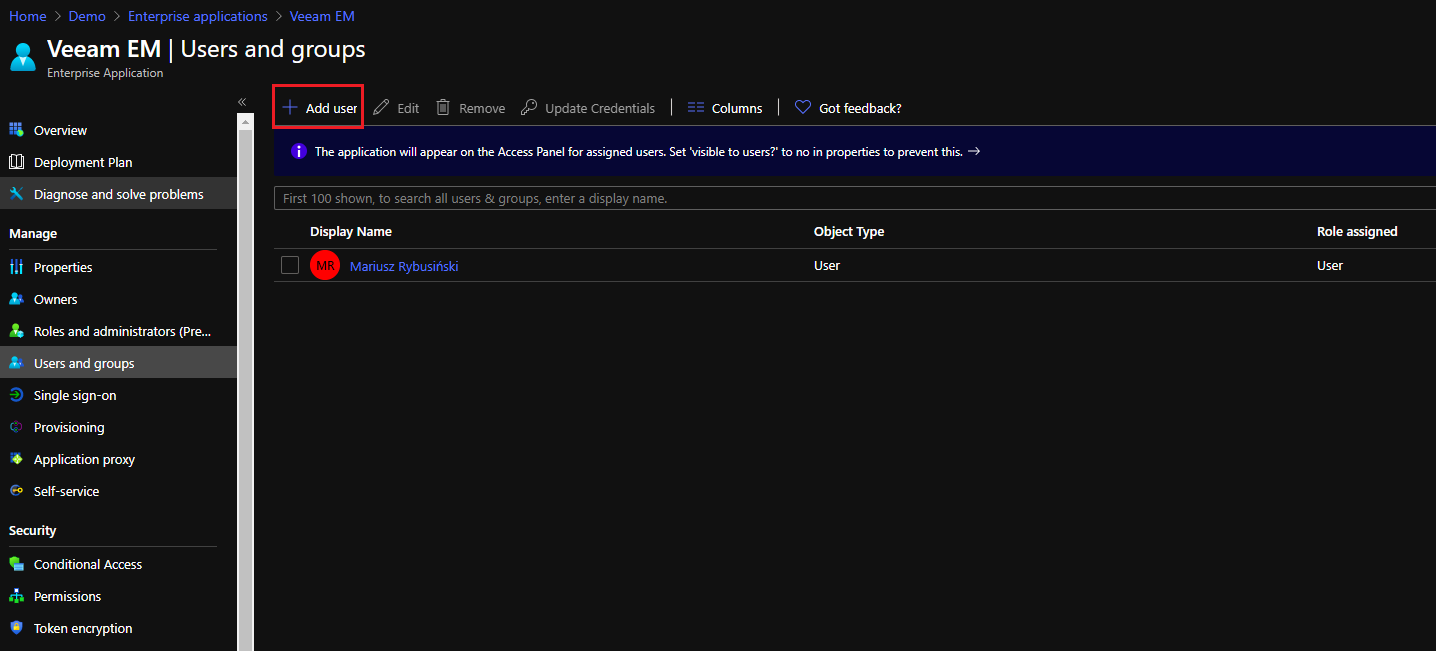
Task: Click the Token encryption shield icon
Action: click(x=16, y=628)
